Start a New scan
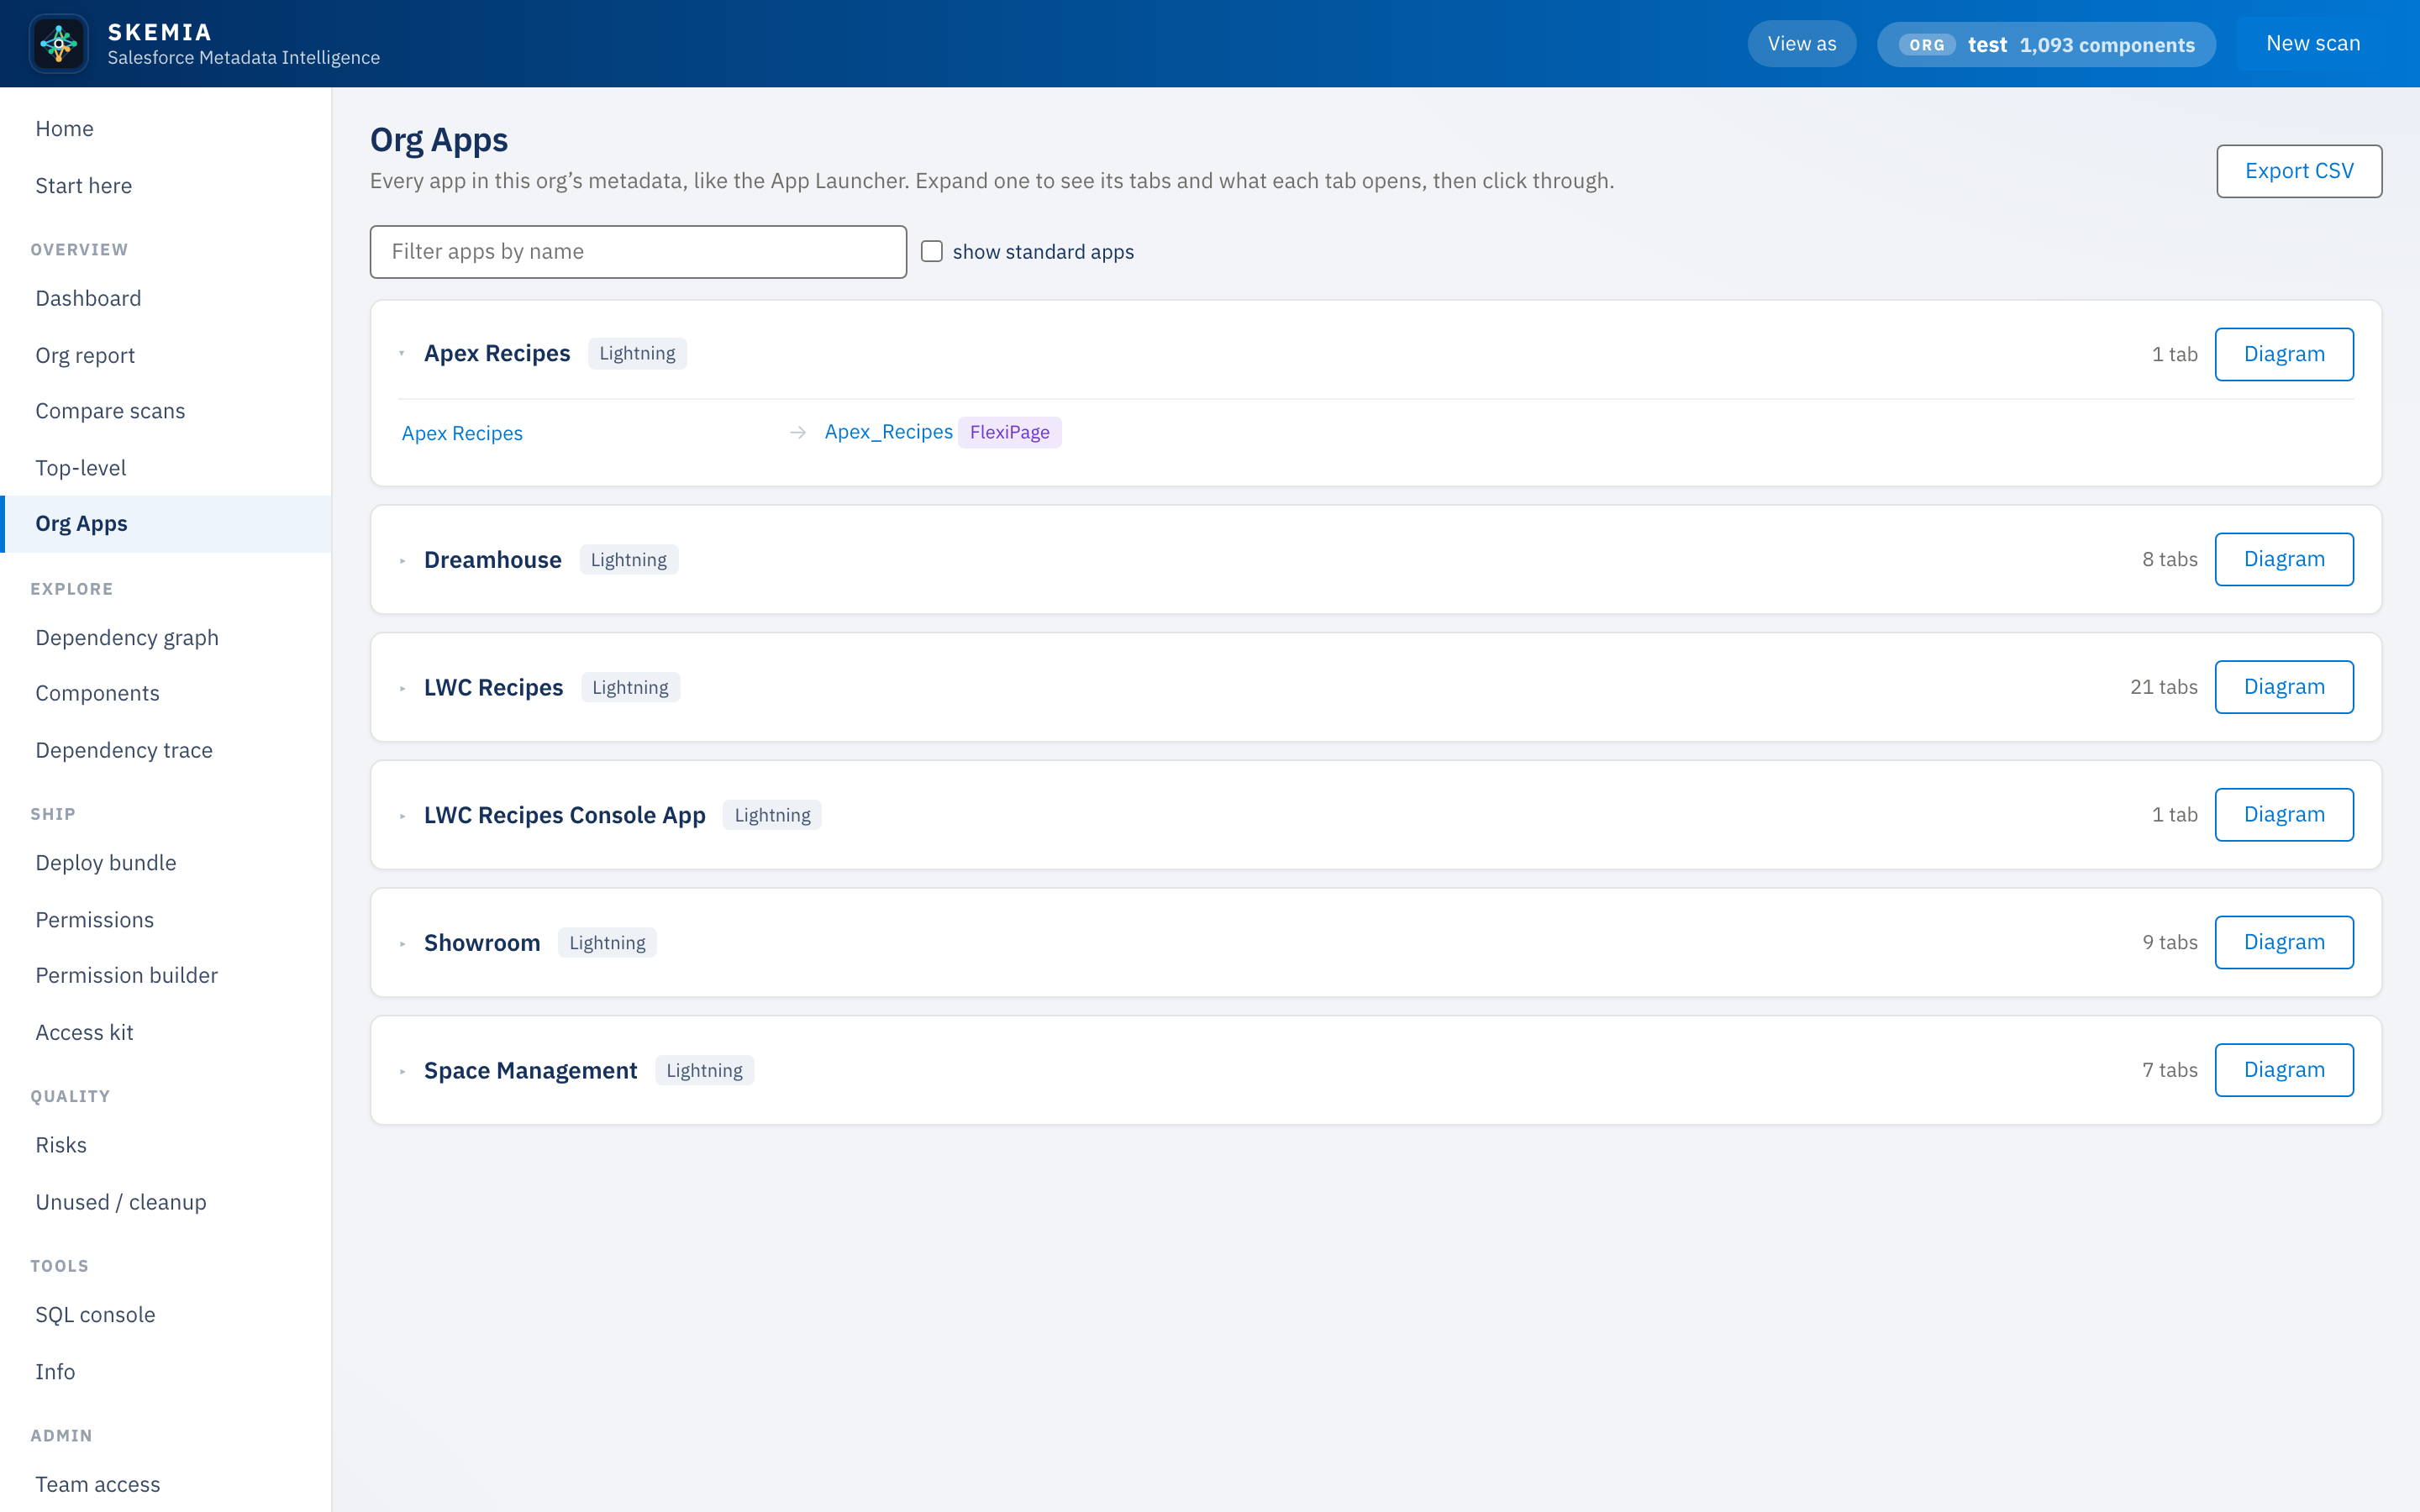 tap(2312, 43)
